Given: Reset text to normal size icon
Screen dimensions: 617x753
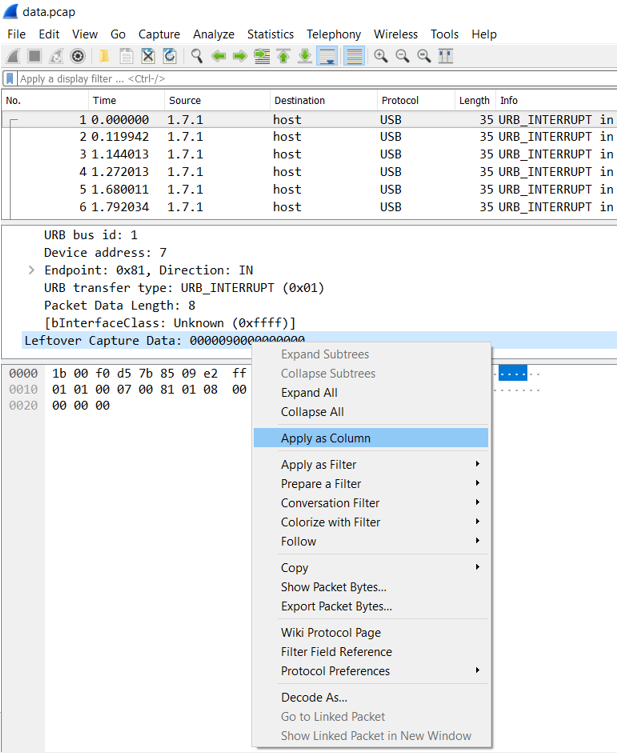Looking at the screenshot, I should point(424,56).
